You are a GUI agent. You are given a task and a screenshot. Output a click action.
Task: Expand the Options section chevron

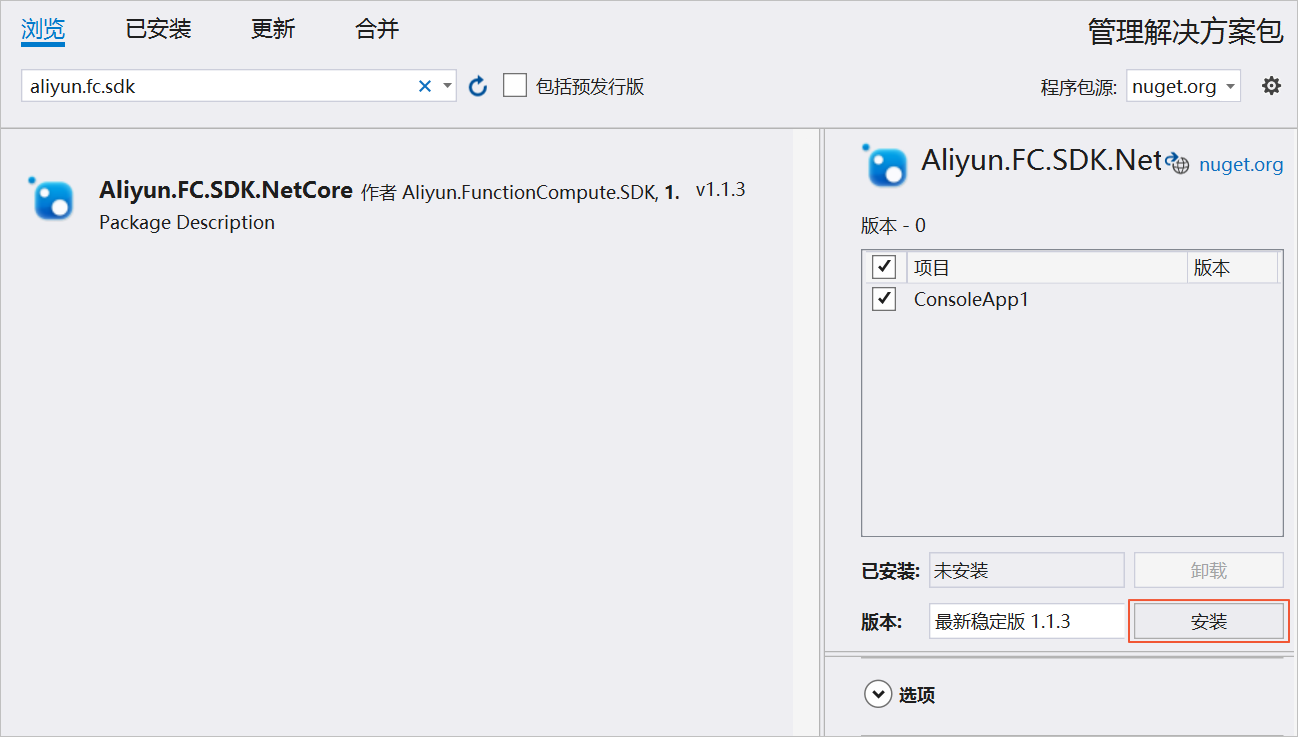click(878, 694)
